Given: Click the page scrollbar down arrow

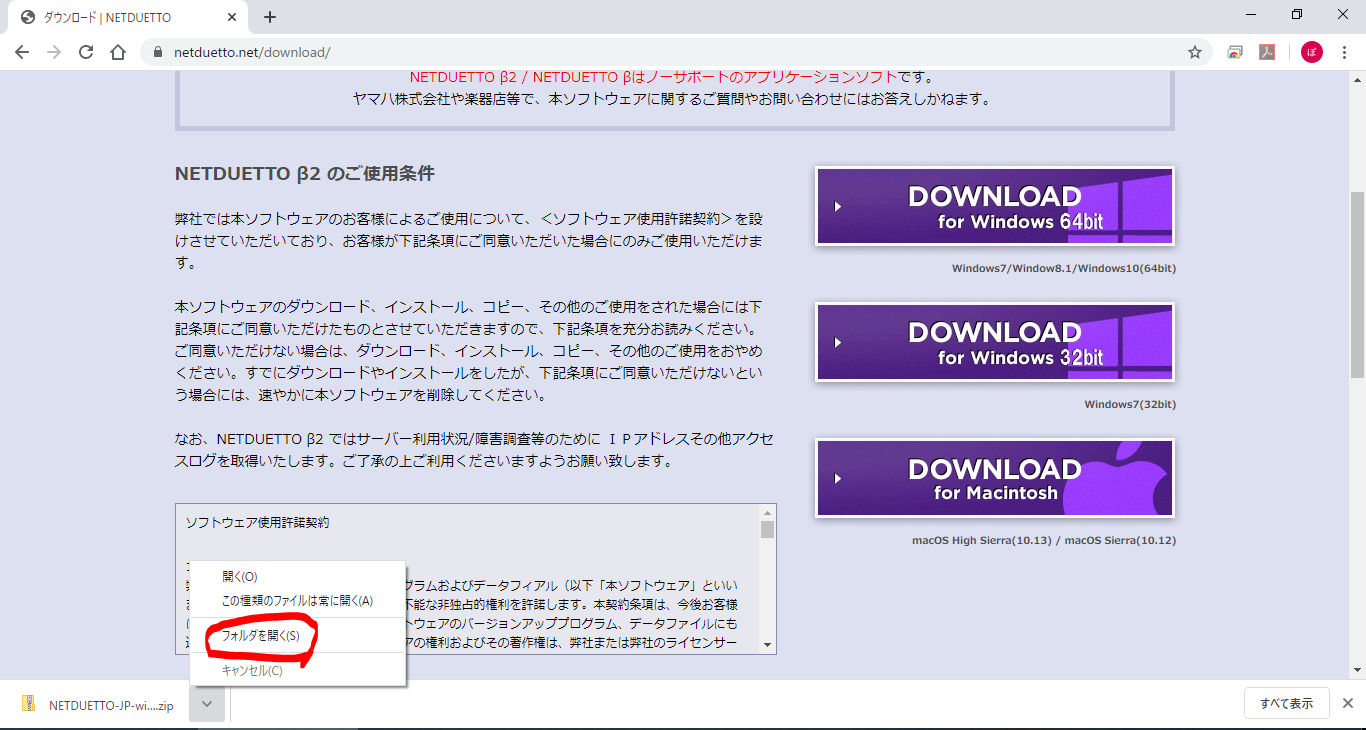Looking at the screenshot, I should click(x=1357, y=672).
